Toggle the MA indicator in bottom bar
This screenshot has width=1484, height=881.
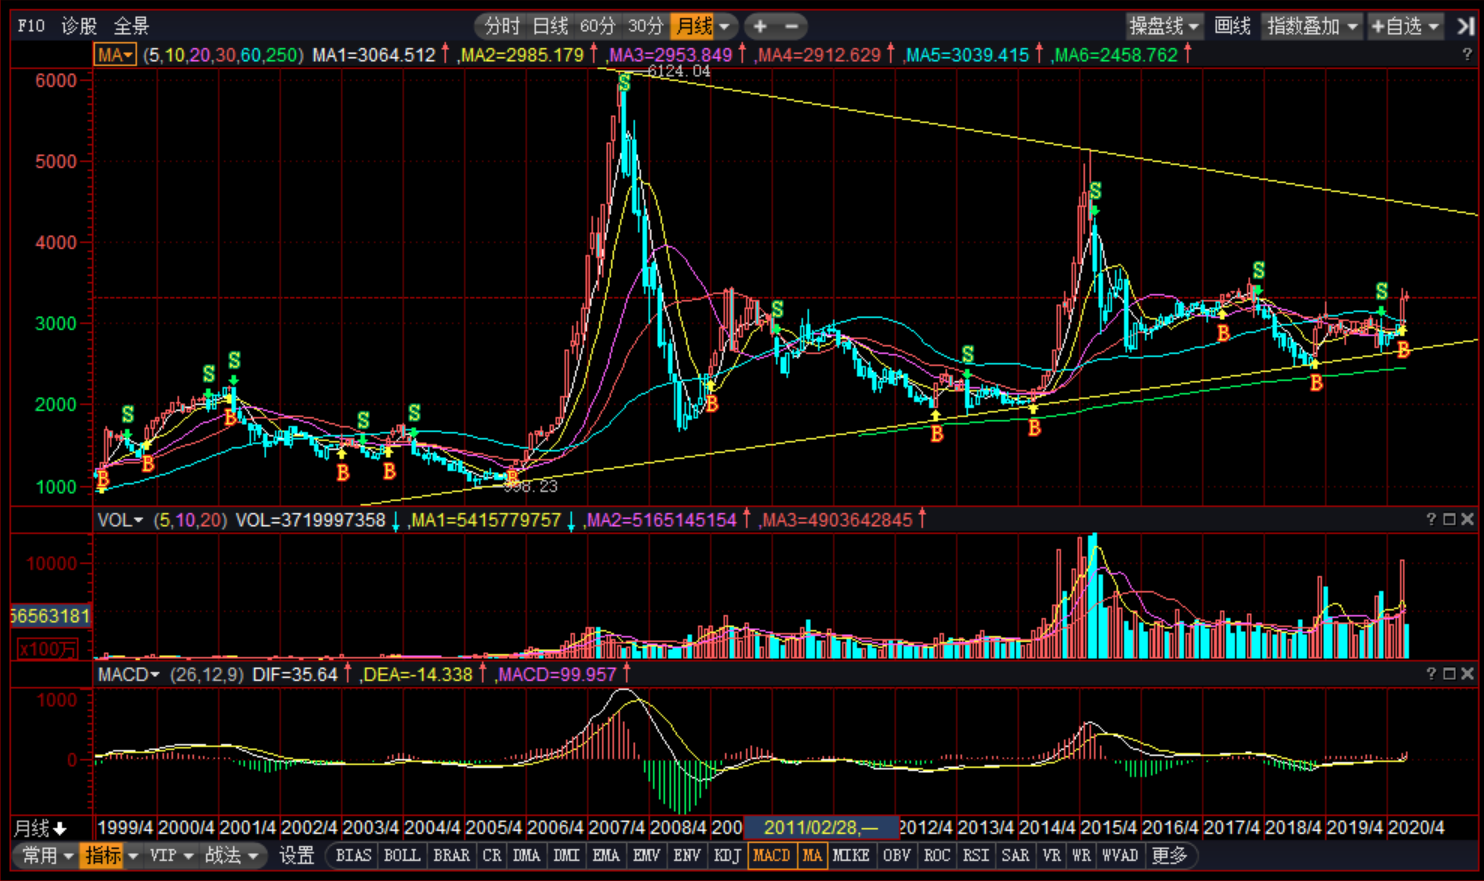click(812, 855)
